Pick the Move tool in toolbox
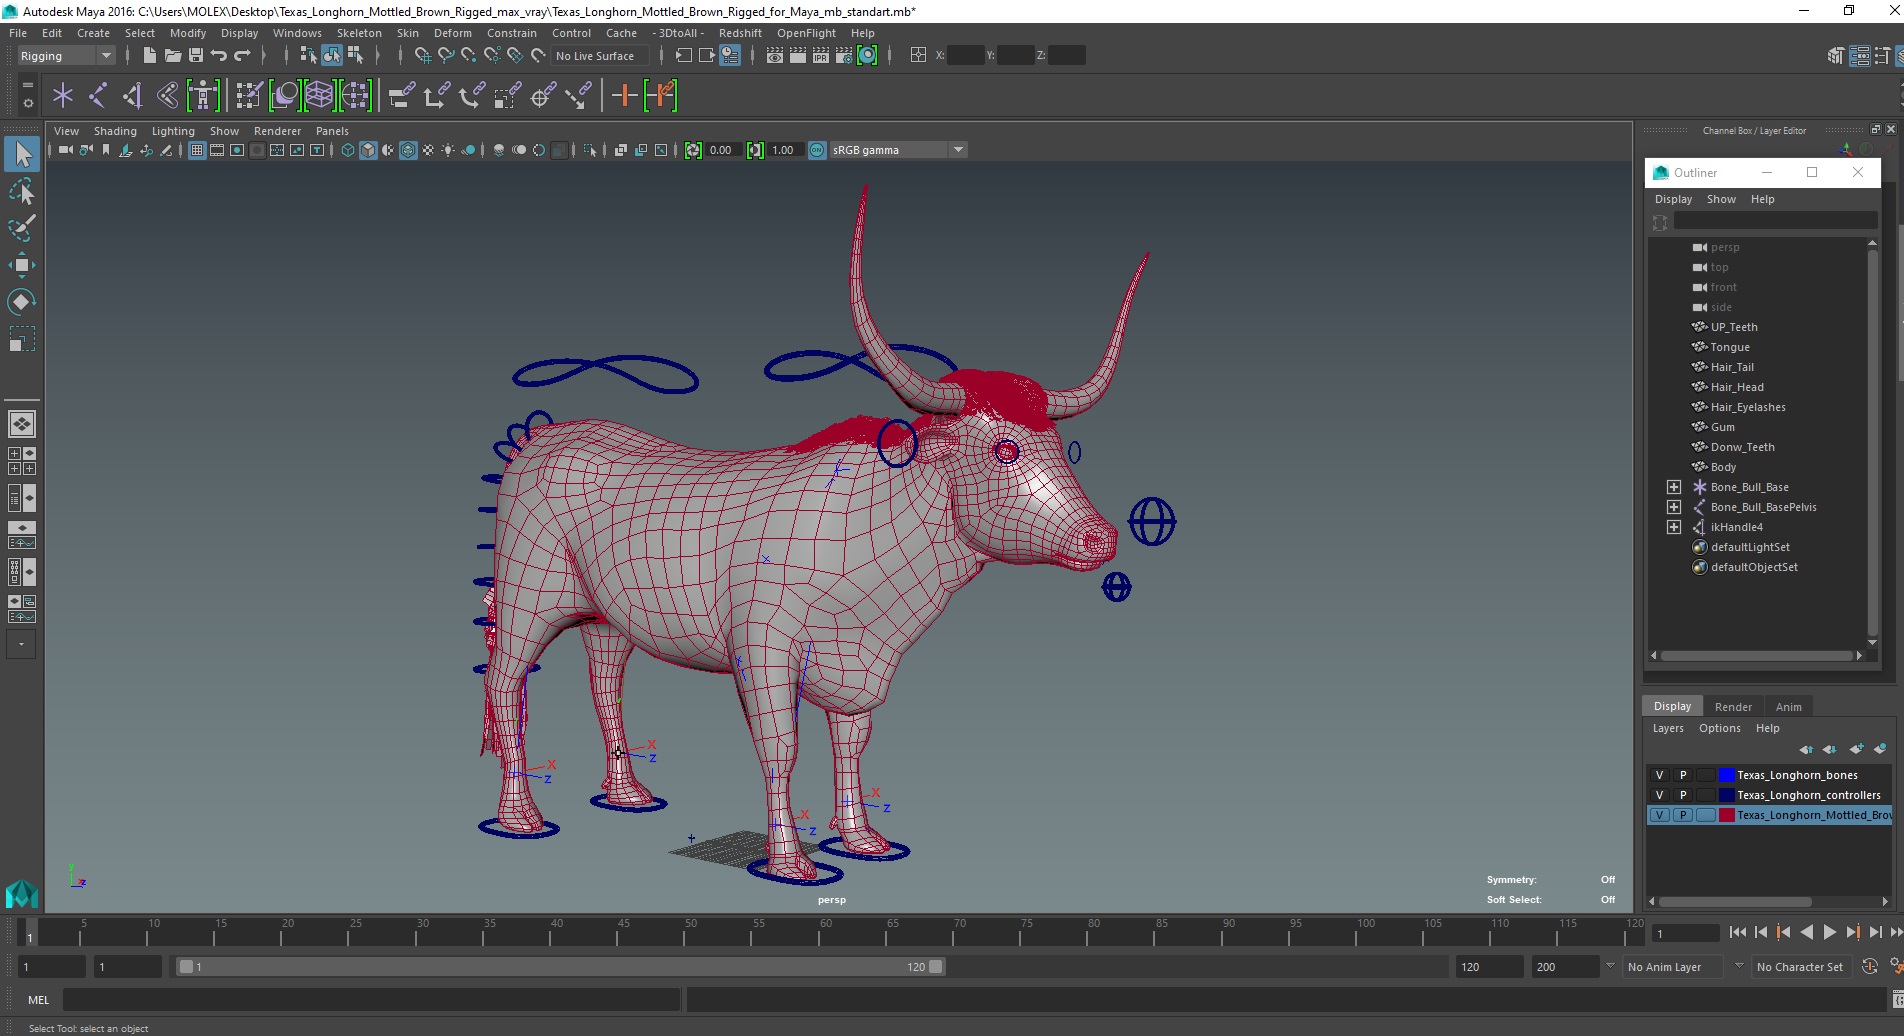The height and width of the screenshot is (1036, 1904). [x=22, y=265]
